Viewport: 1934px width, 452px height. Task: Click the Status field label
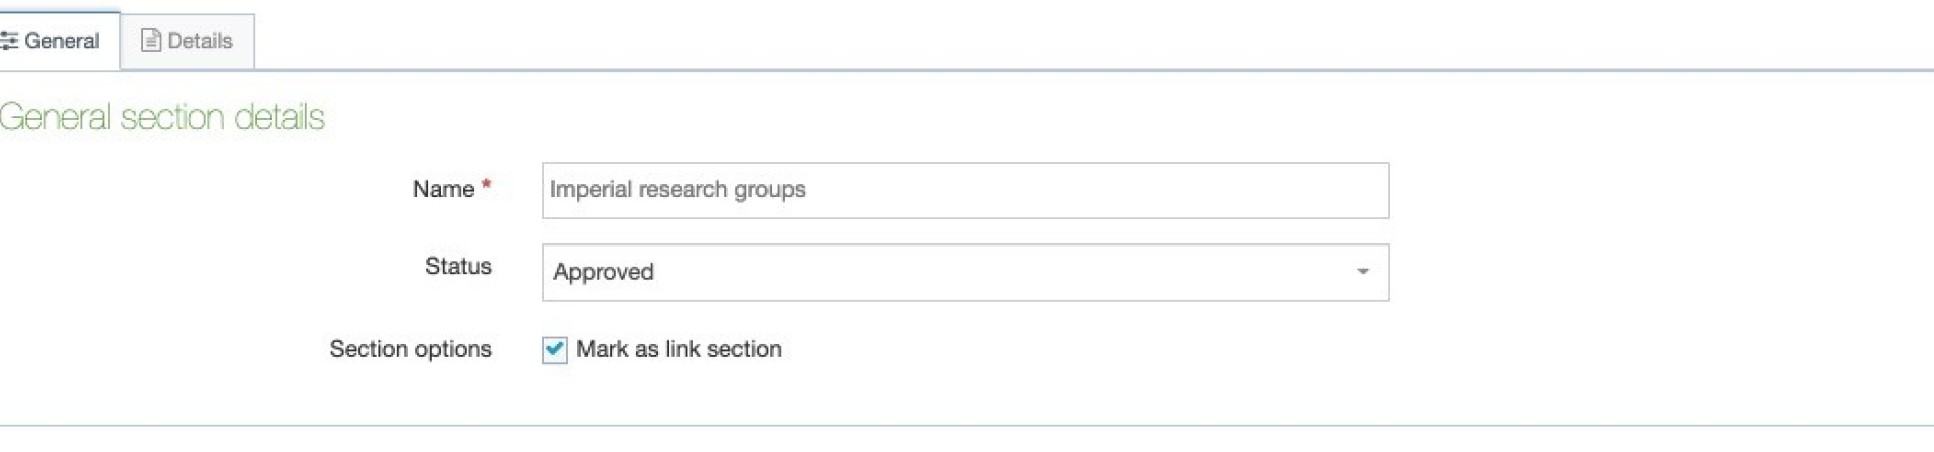coord(458,266)
